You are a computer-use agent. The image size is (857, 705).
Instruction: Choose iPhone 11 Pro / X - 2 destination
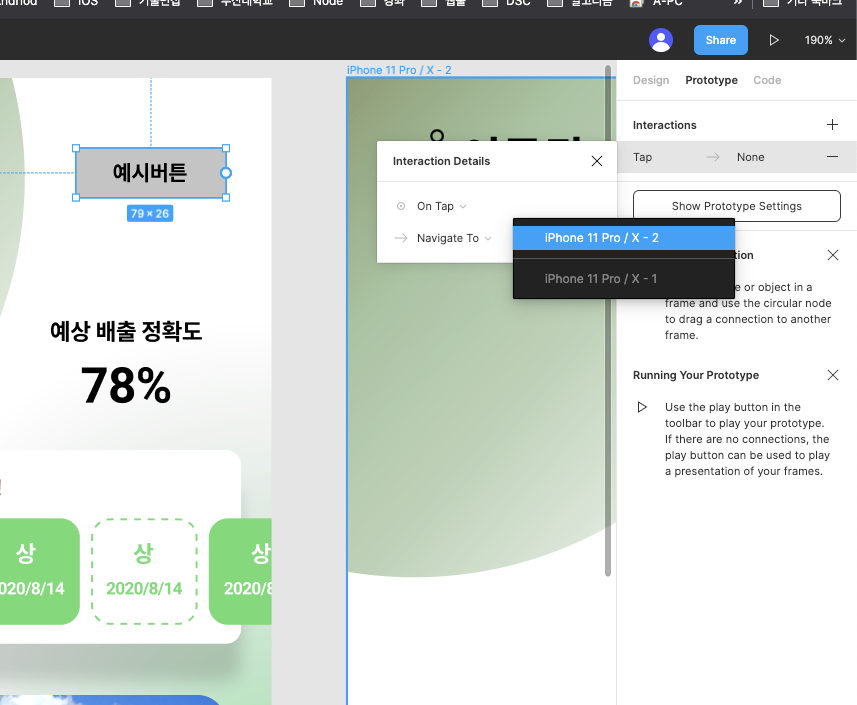(x=624, y=238)
